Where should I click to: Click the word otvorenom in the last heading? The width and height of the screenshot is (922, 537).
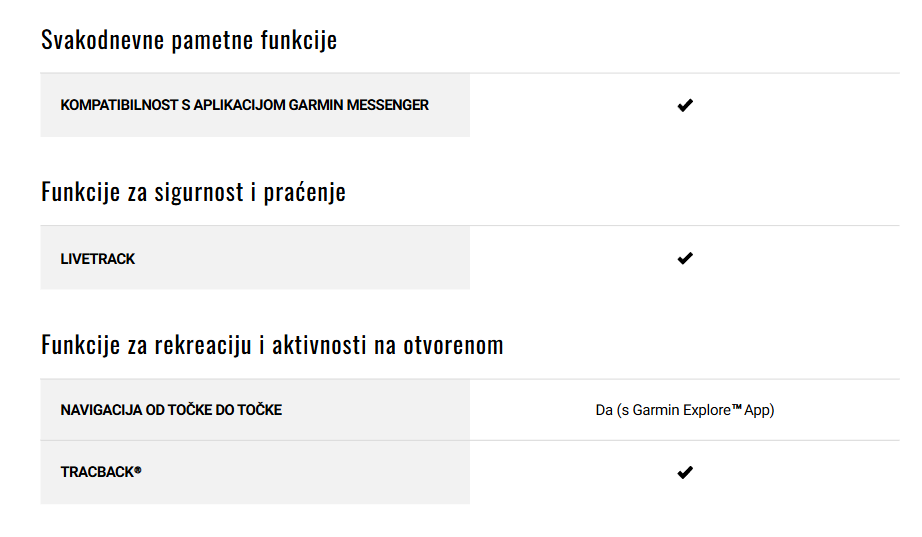(453, 345)
